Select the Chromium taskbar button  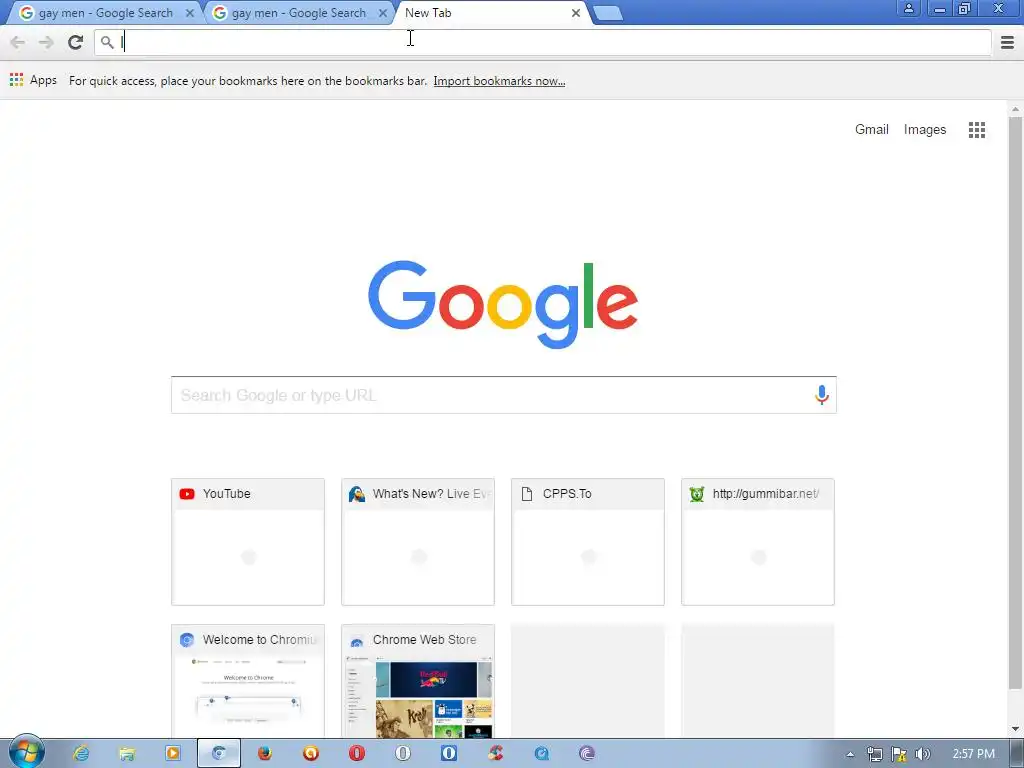coord(219,753)
